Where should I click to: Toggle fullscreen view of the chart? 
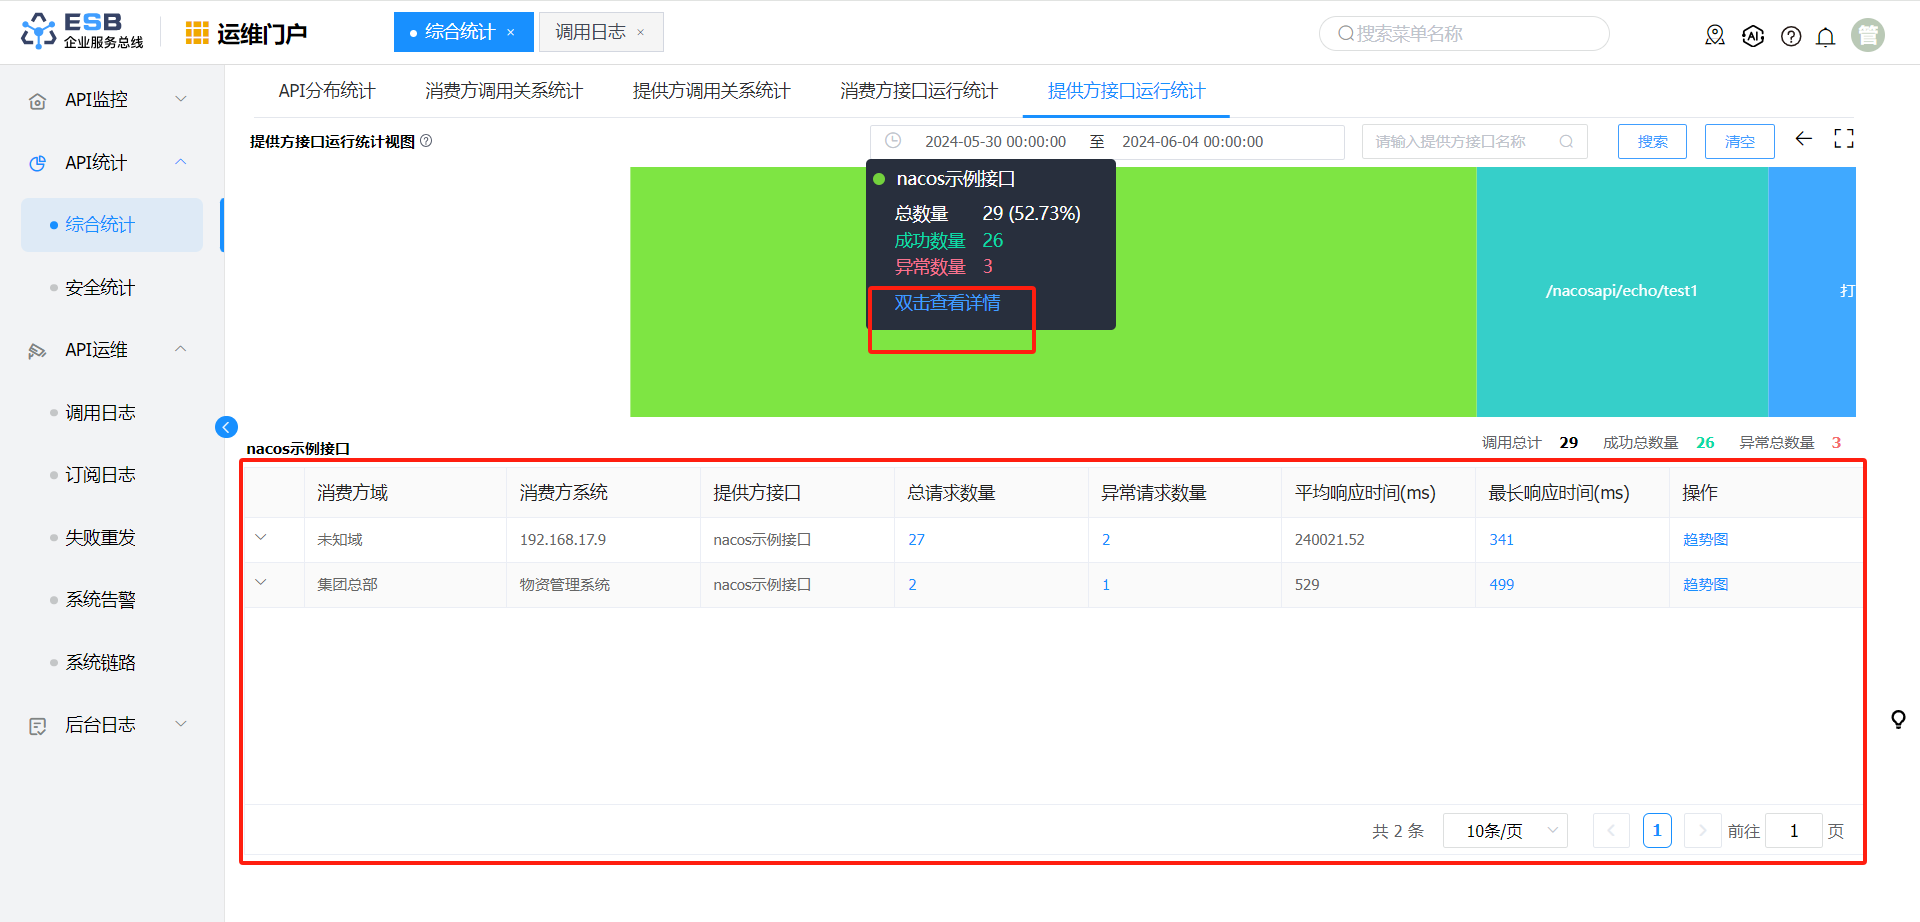coord(1844,139)
